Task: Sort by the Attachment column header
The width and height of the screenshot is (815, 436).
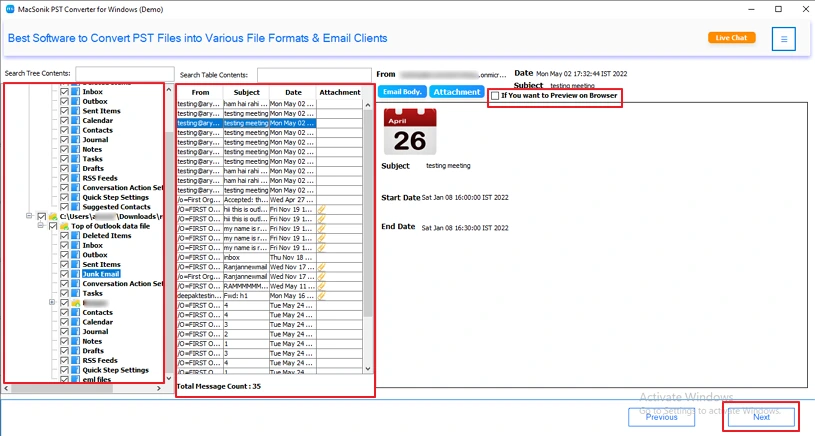Action: [340, 93]
